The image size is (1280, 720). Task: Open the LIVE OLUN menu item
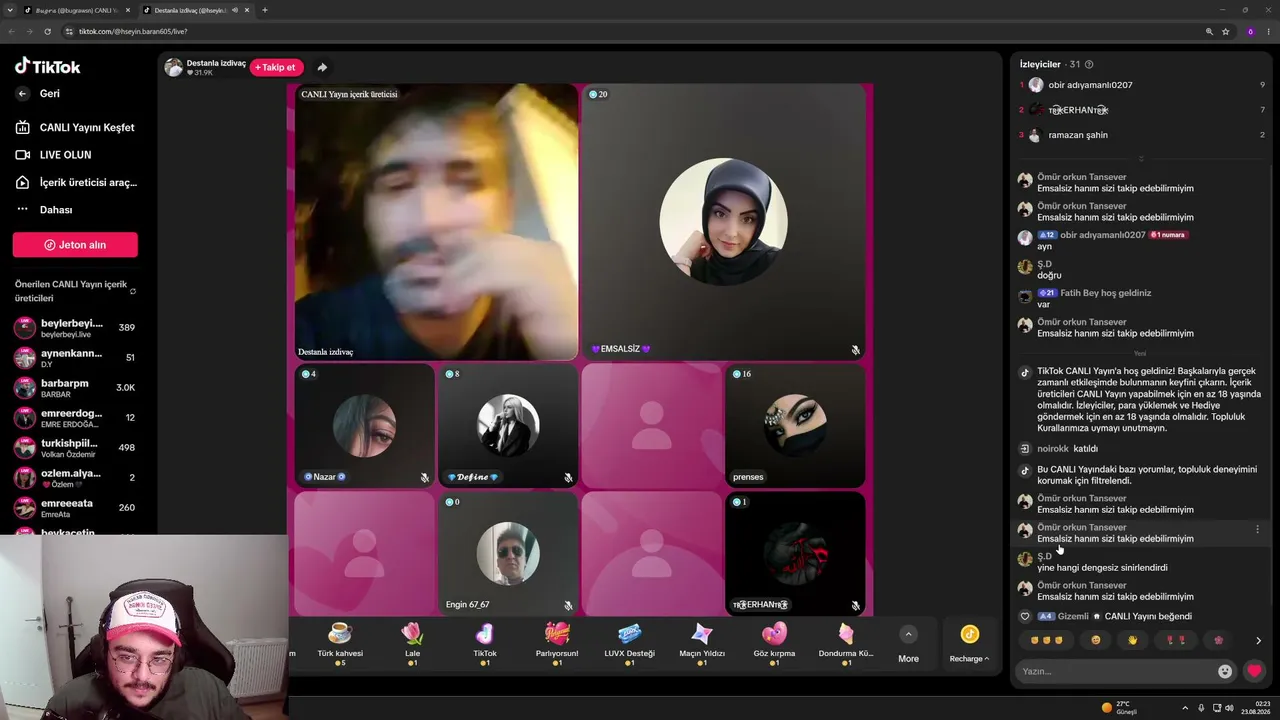coord(53,155)
